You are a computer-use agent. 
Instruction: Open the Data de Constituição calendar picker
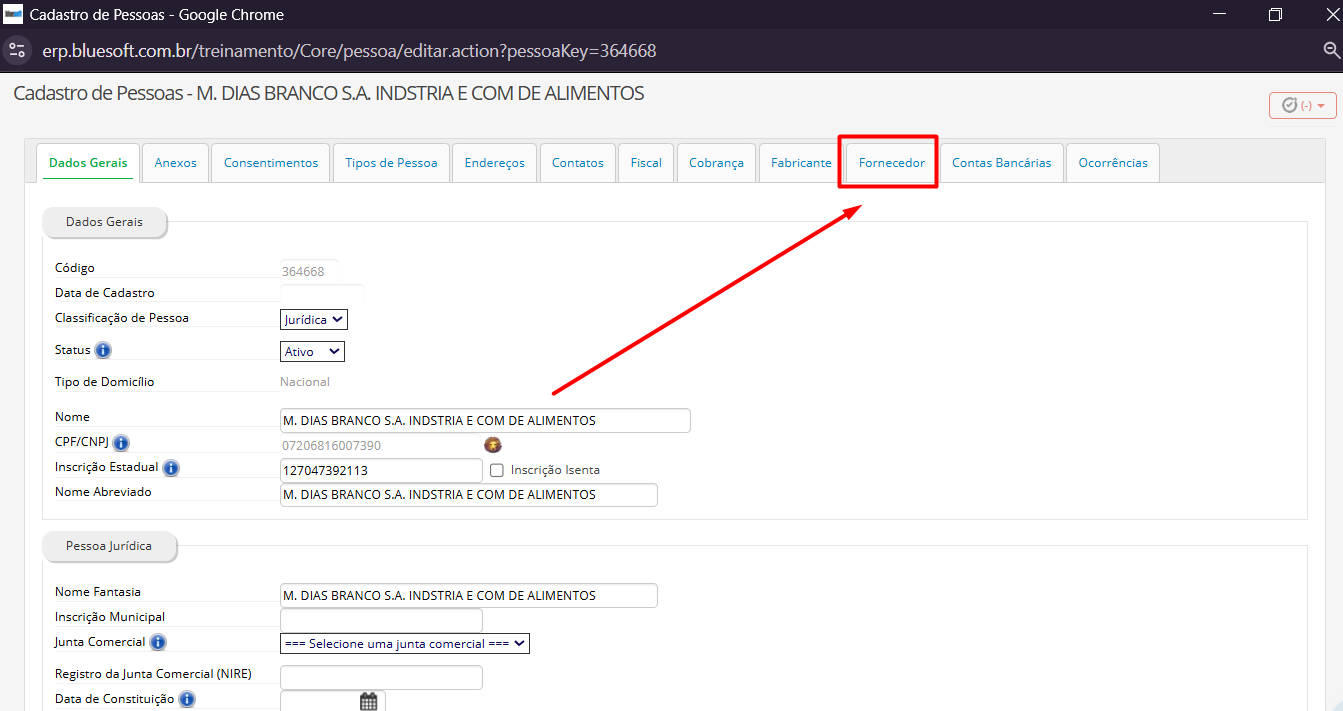(x=368, y=701)
